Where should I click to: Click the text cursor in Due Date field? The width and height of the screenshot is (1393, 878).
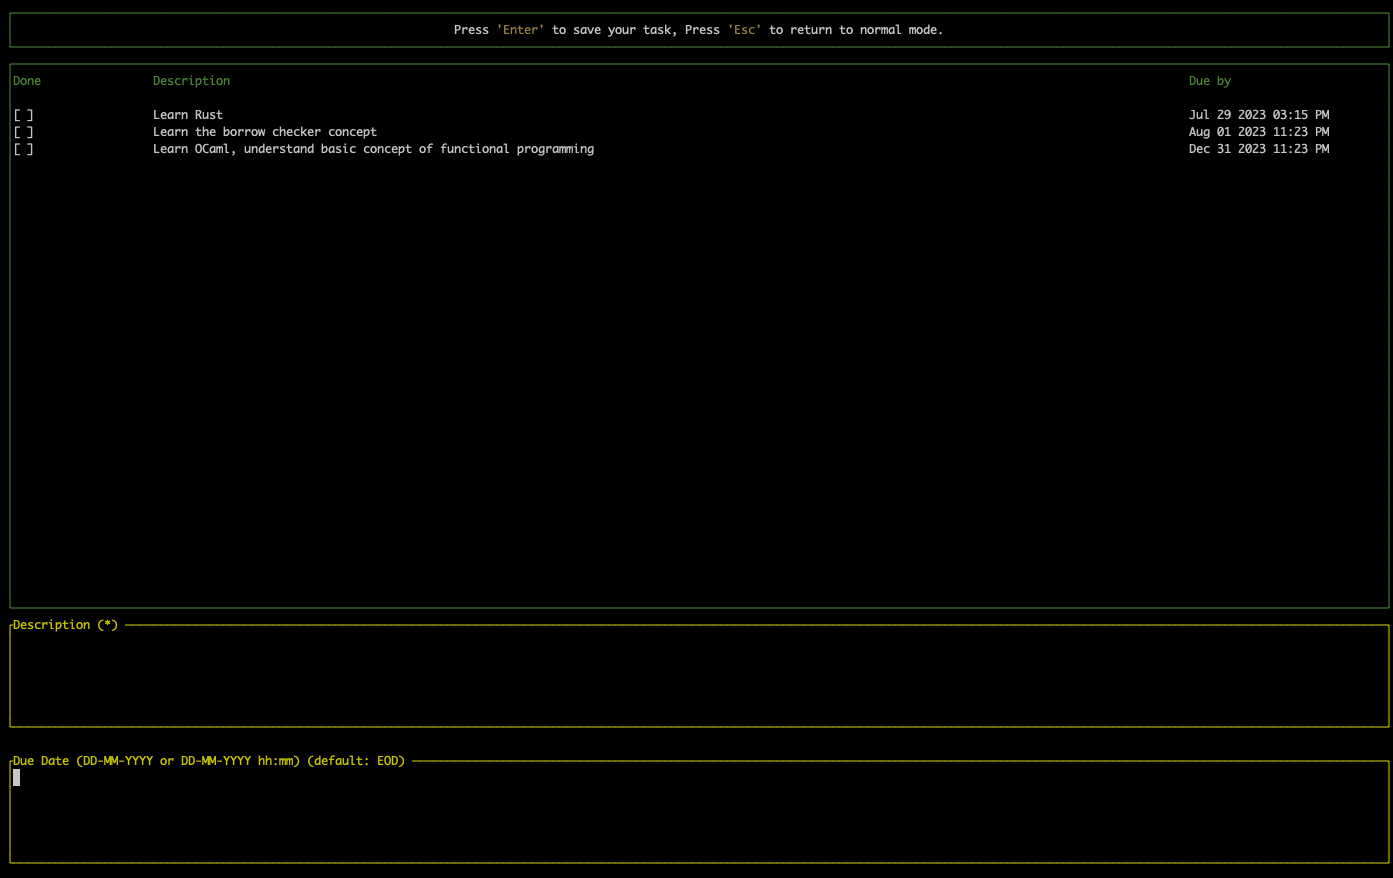tap(16, 778)
